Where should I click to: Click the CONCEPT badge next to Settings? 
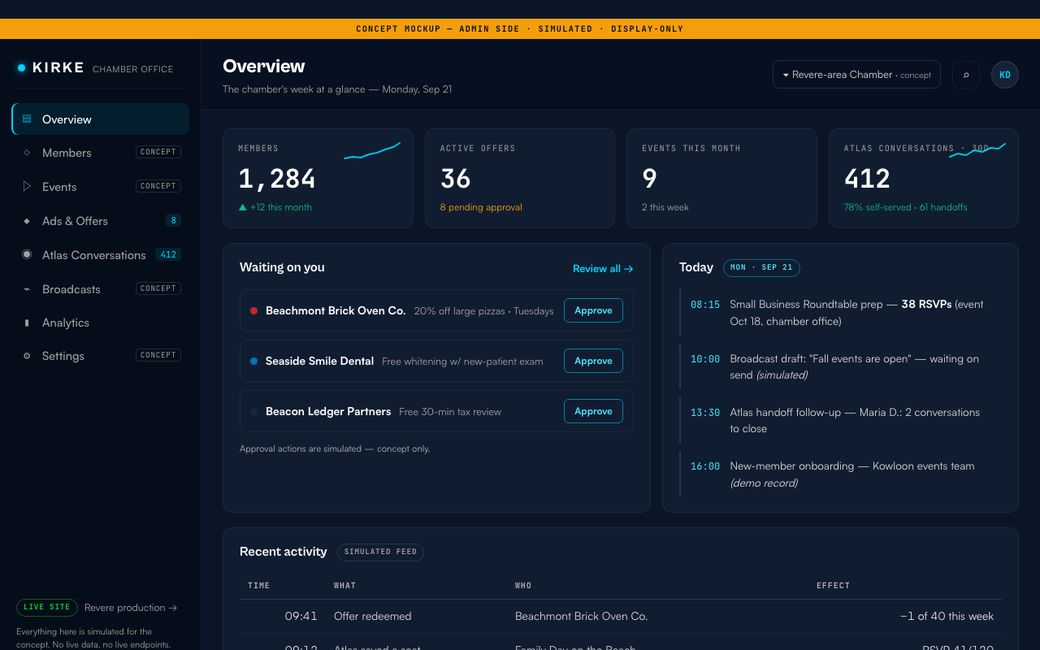click(x=158, y=355)
